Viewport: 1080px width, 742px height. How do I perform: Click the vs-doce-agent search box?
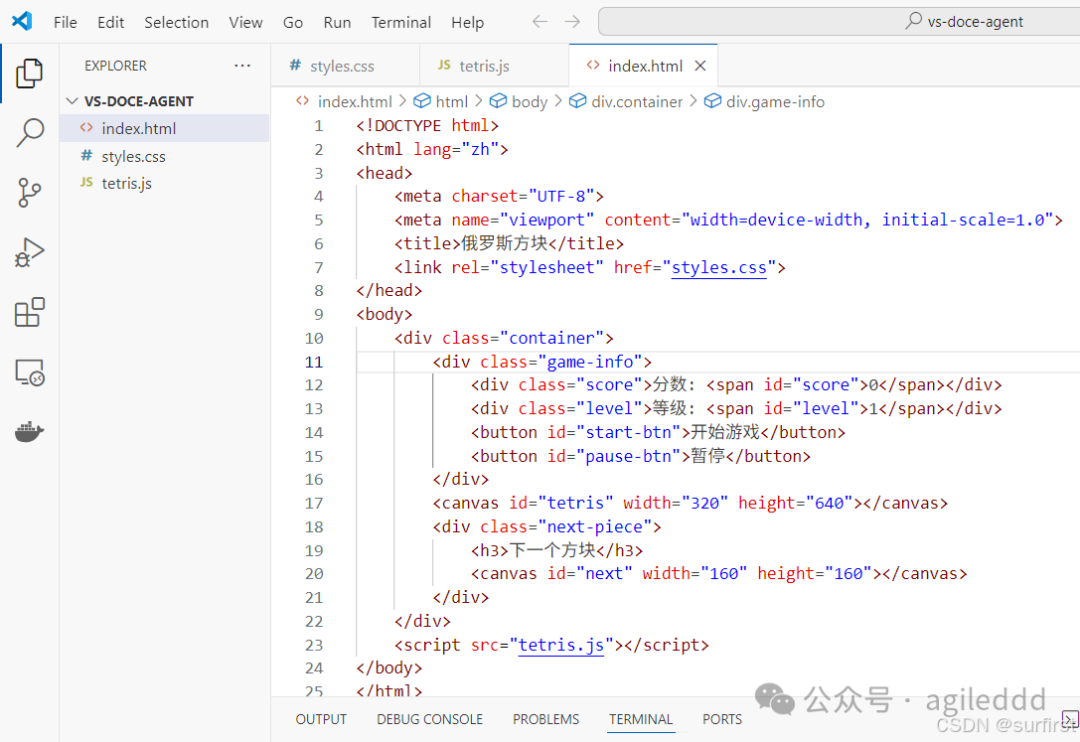pos(839,21)
